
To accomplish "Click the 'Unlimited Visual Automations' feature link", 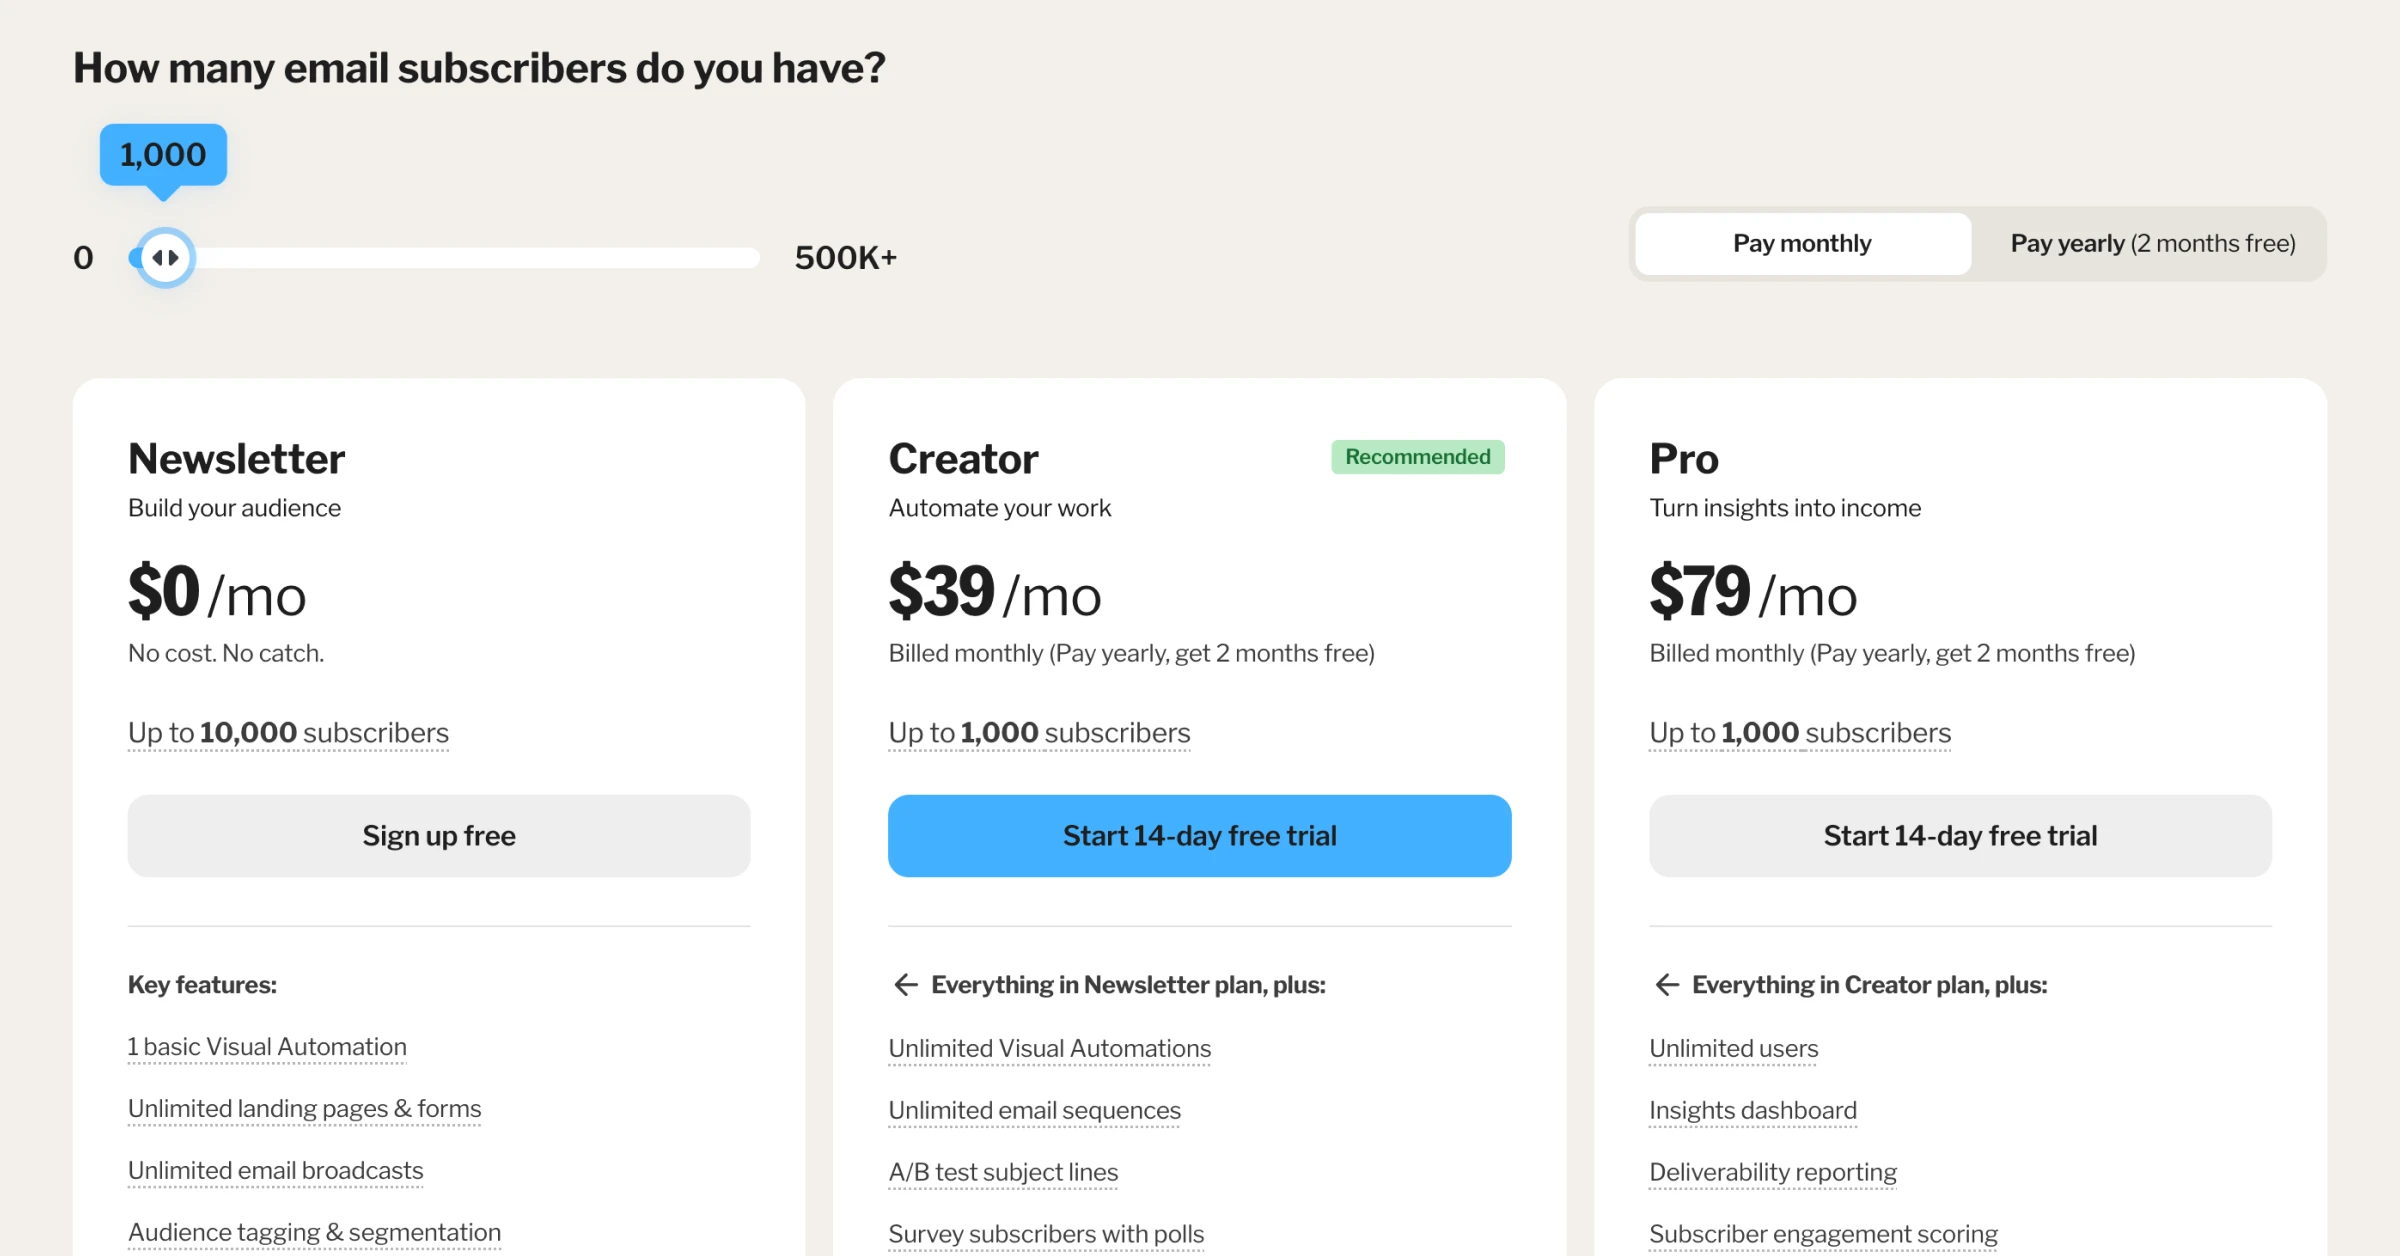I will click(1049, 1048).
